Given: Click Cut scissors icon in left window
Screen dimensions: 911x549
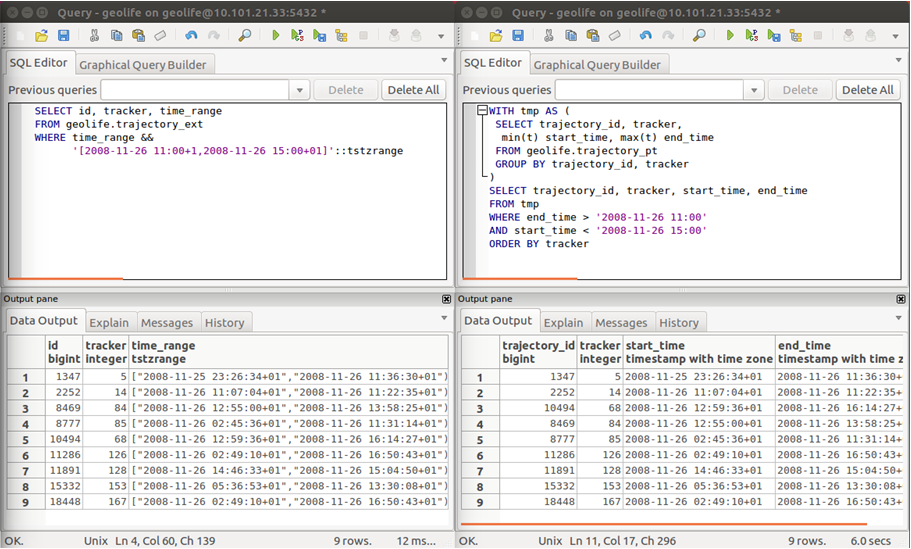Looking at the screenshot, I should click(94, 35).
